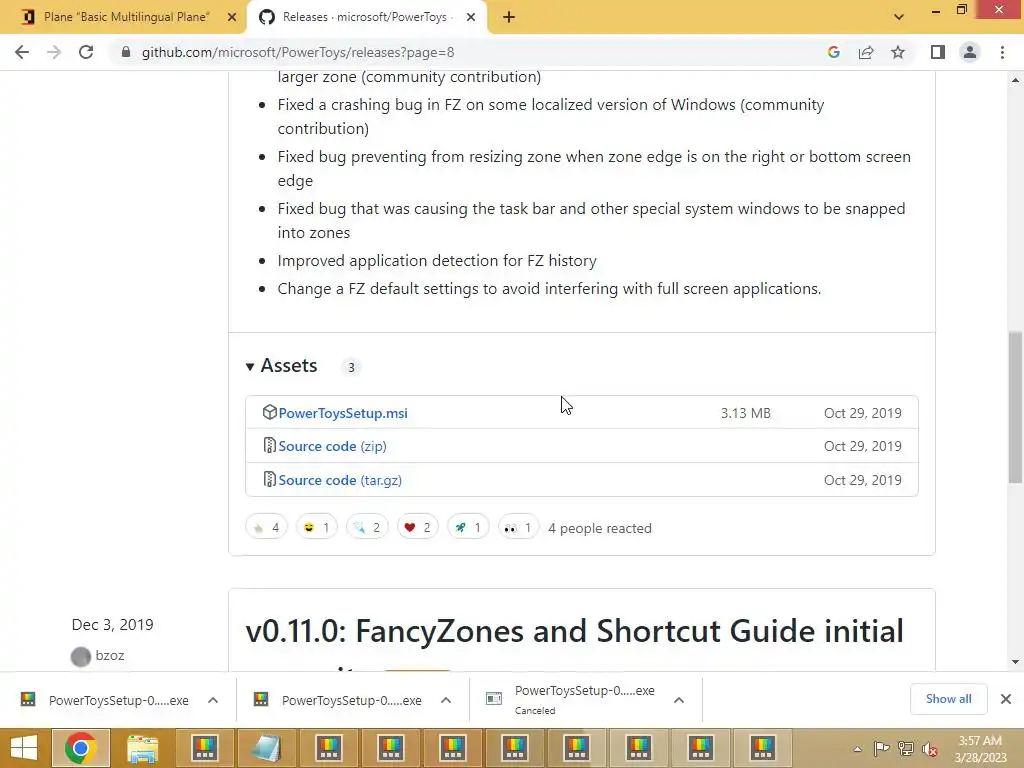Click the muted volume tray icon
Image resolution: width=1024 pixels, height=768 pixels.
pyautogui.click(x=930, y=750)
